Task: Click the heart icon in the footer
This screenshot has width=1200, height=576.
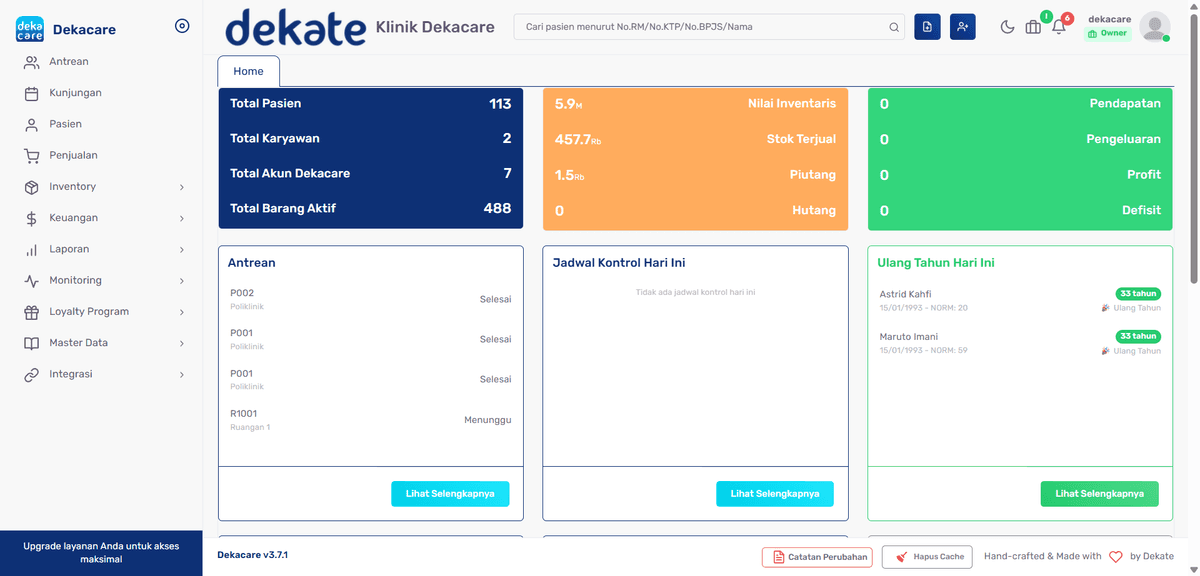Action: coord(1115,556)
